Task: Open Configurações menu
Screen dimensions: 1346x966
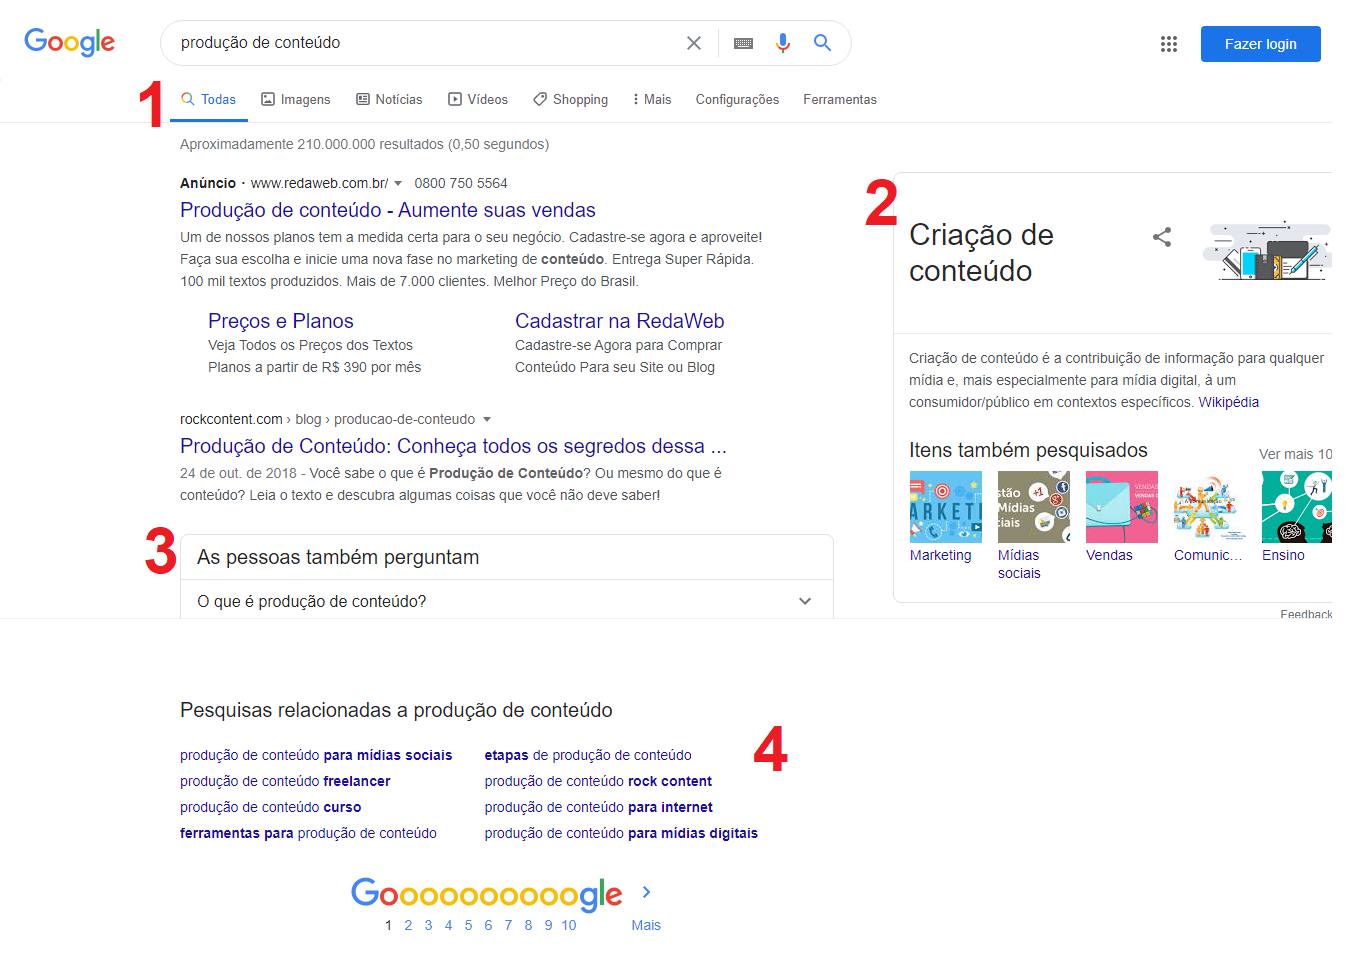Action: [x=737, y=99]
